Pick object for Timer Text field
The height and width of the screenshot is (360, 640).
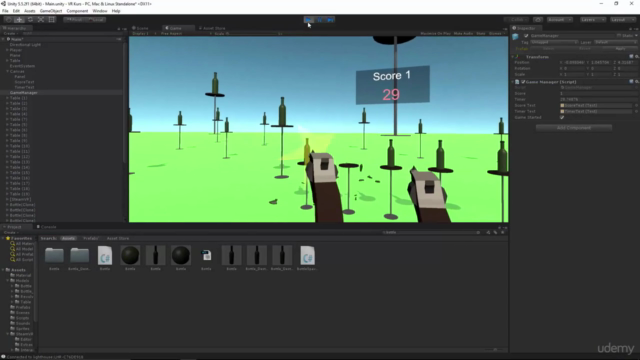point(636,111)
